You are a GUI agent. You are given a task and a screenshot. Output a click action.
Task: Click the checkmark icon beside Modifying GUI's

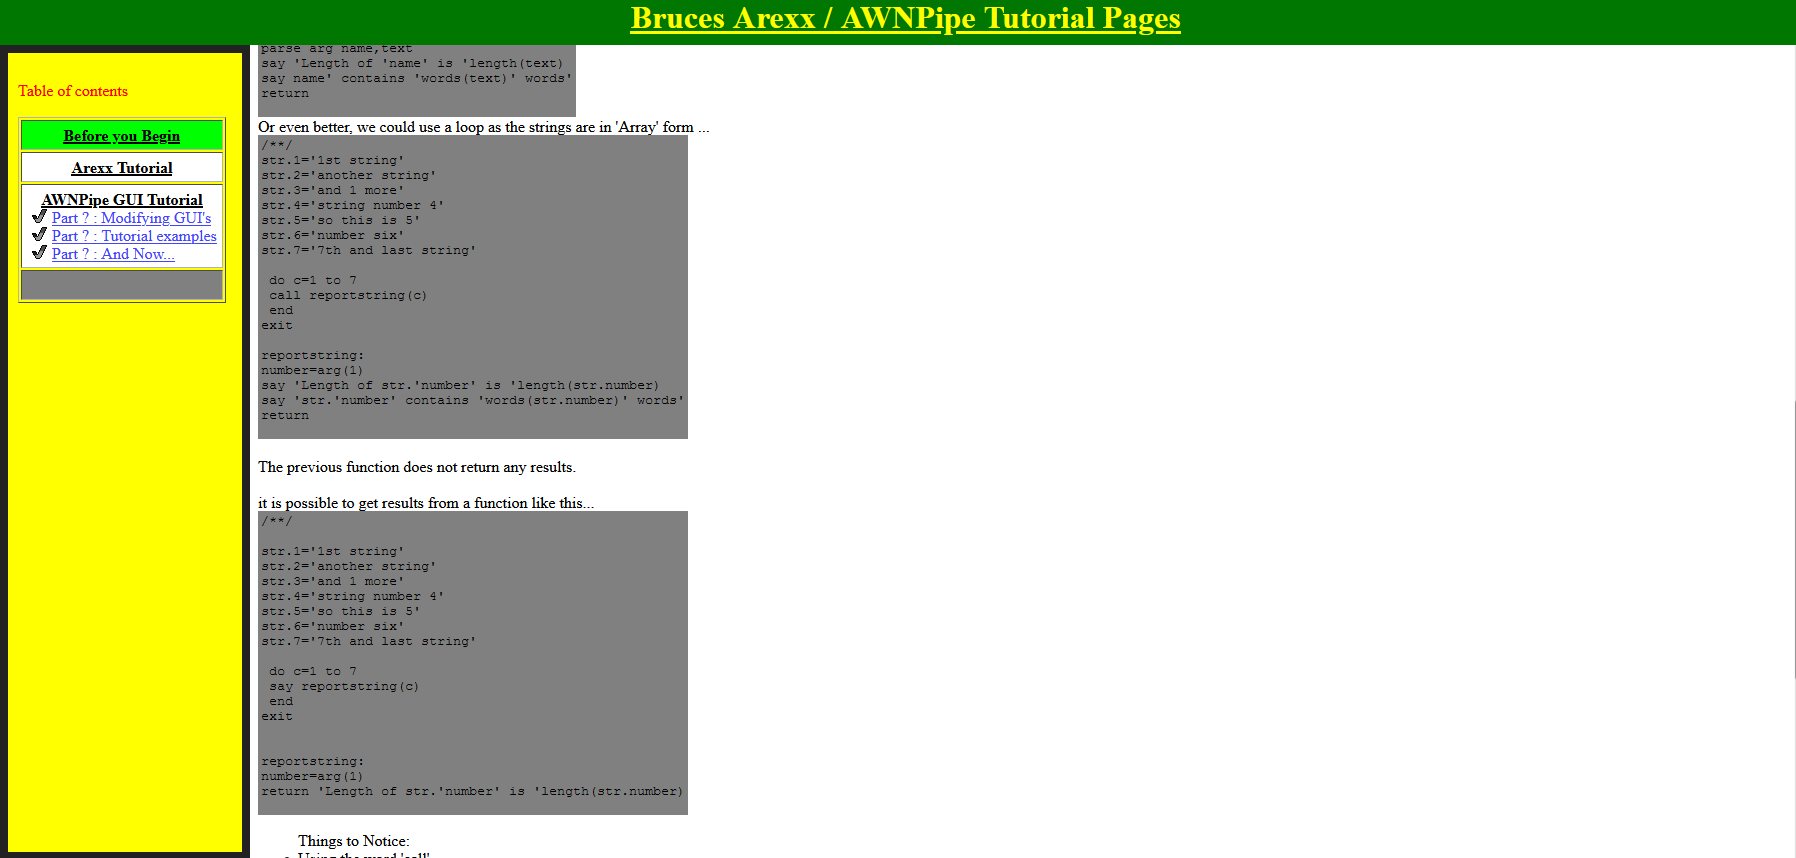39,216
